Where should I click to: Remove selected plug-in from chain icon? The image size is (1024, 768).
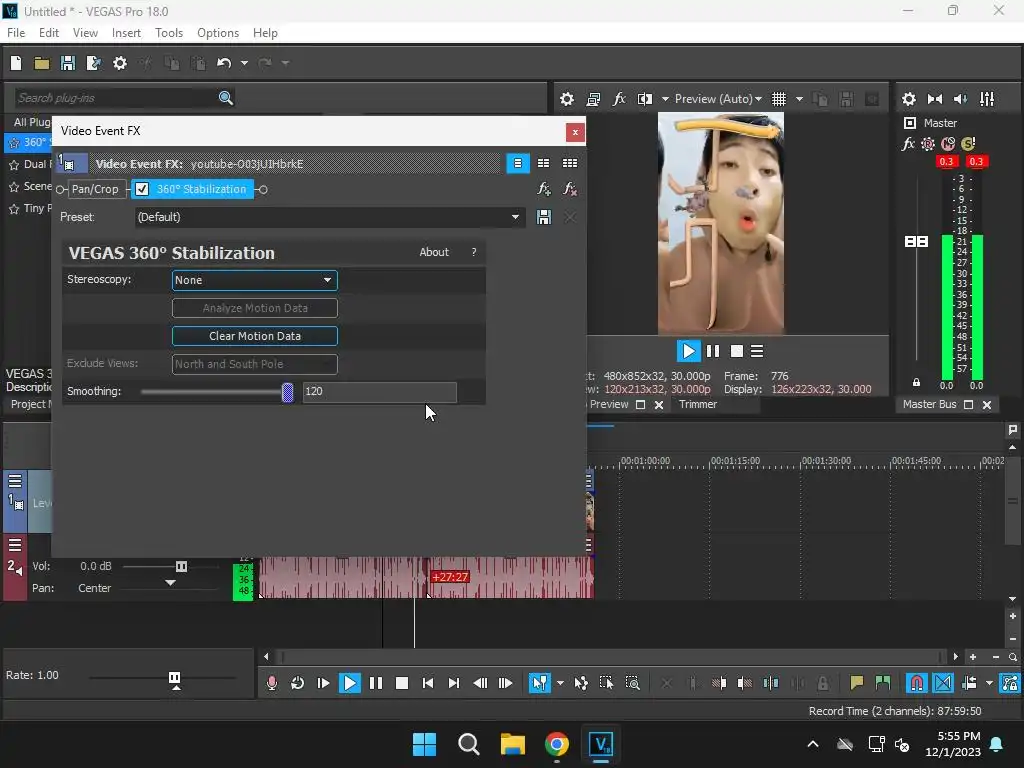pyautogui.click(x=569, y=189)
